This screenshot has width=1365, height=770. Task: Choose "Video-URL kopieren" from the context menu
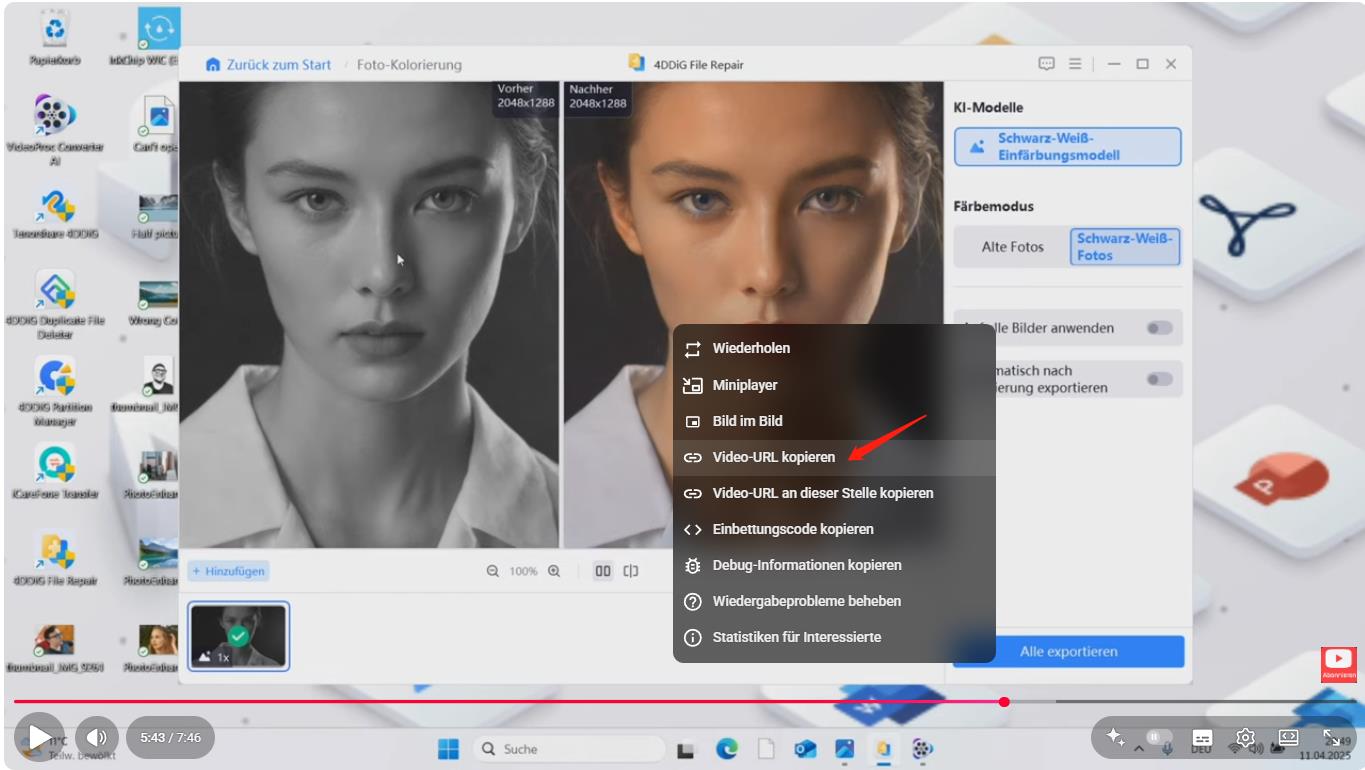[x=773, y=457]
